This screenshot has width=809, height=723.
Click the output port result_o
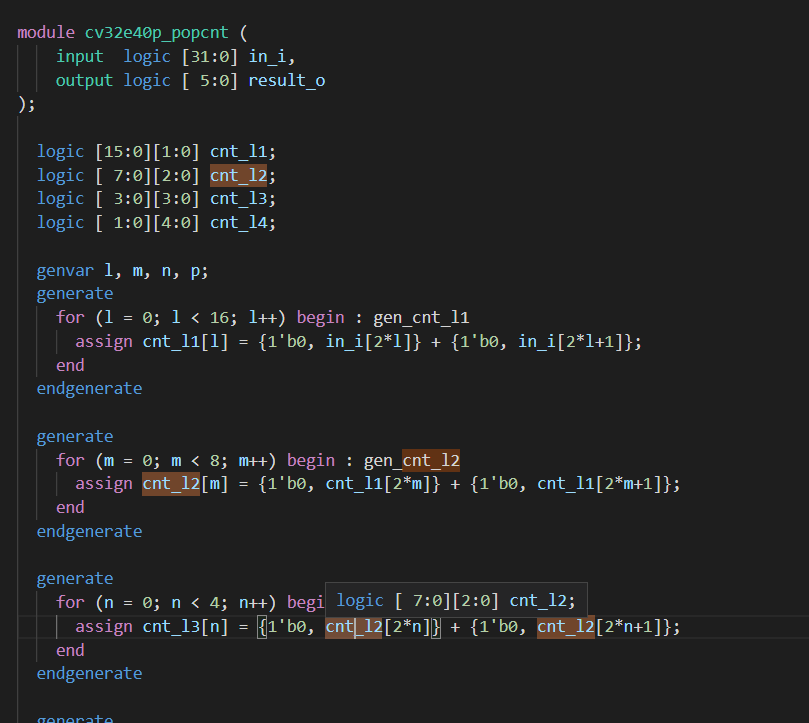[x=286, y=80]
